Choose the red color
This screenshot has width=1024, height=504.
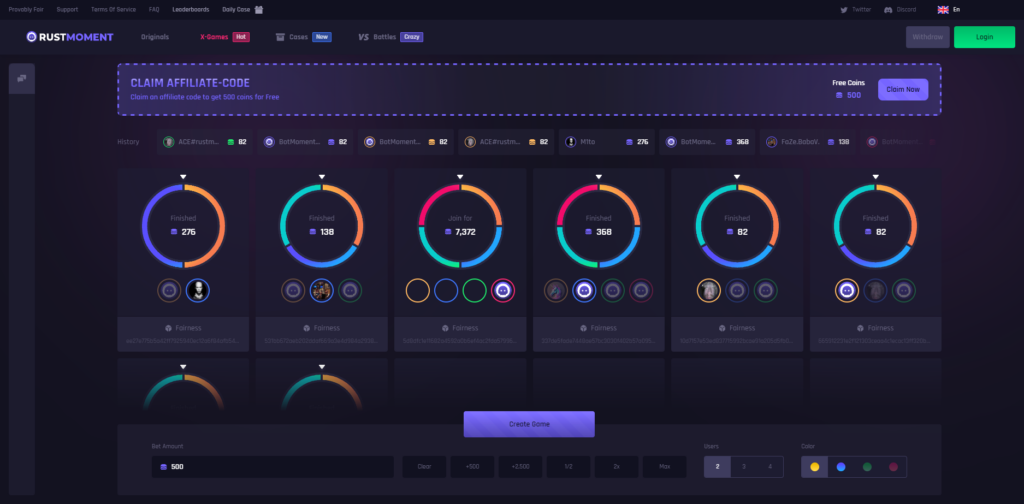click(x=893, y=467)
